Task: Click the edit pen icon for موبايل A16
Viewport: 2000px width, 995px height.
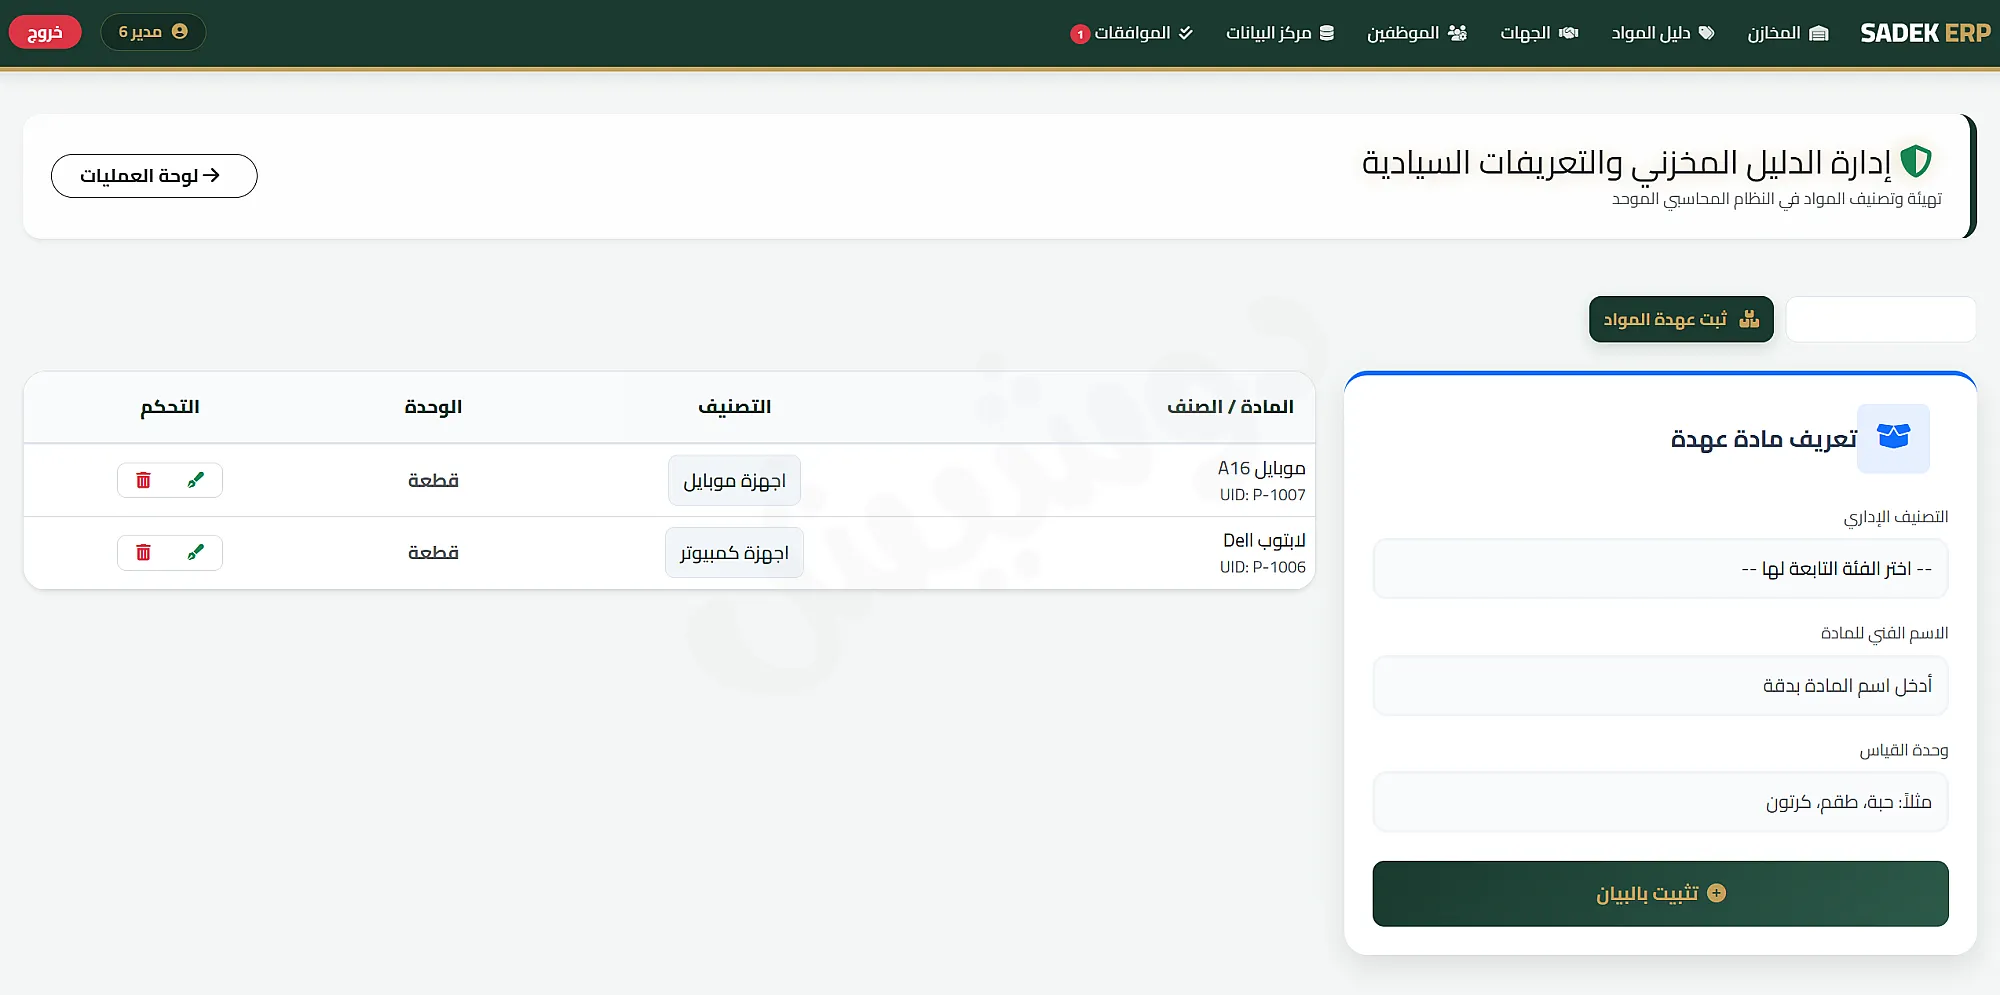Action: click(196, 480)
